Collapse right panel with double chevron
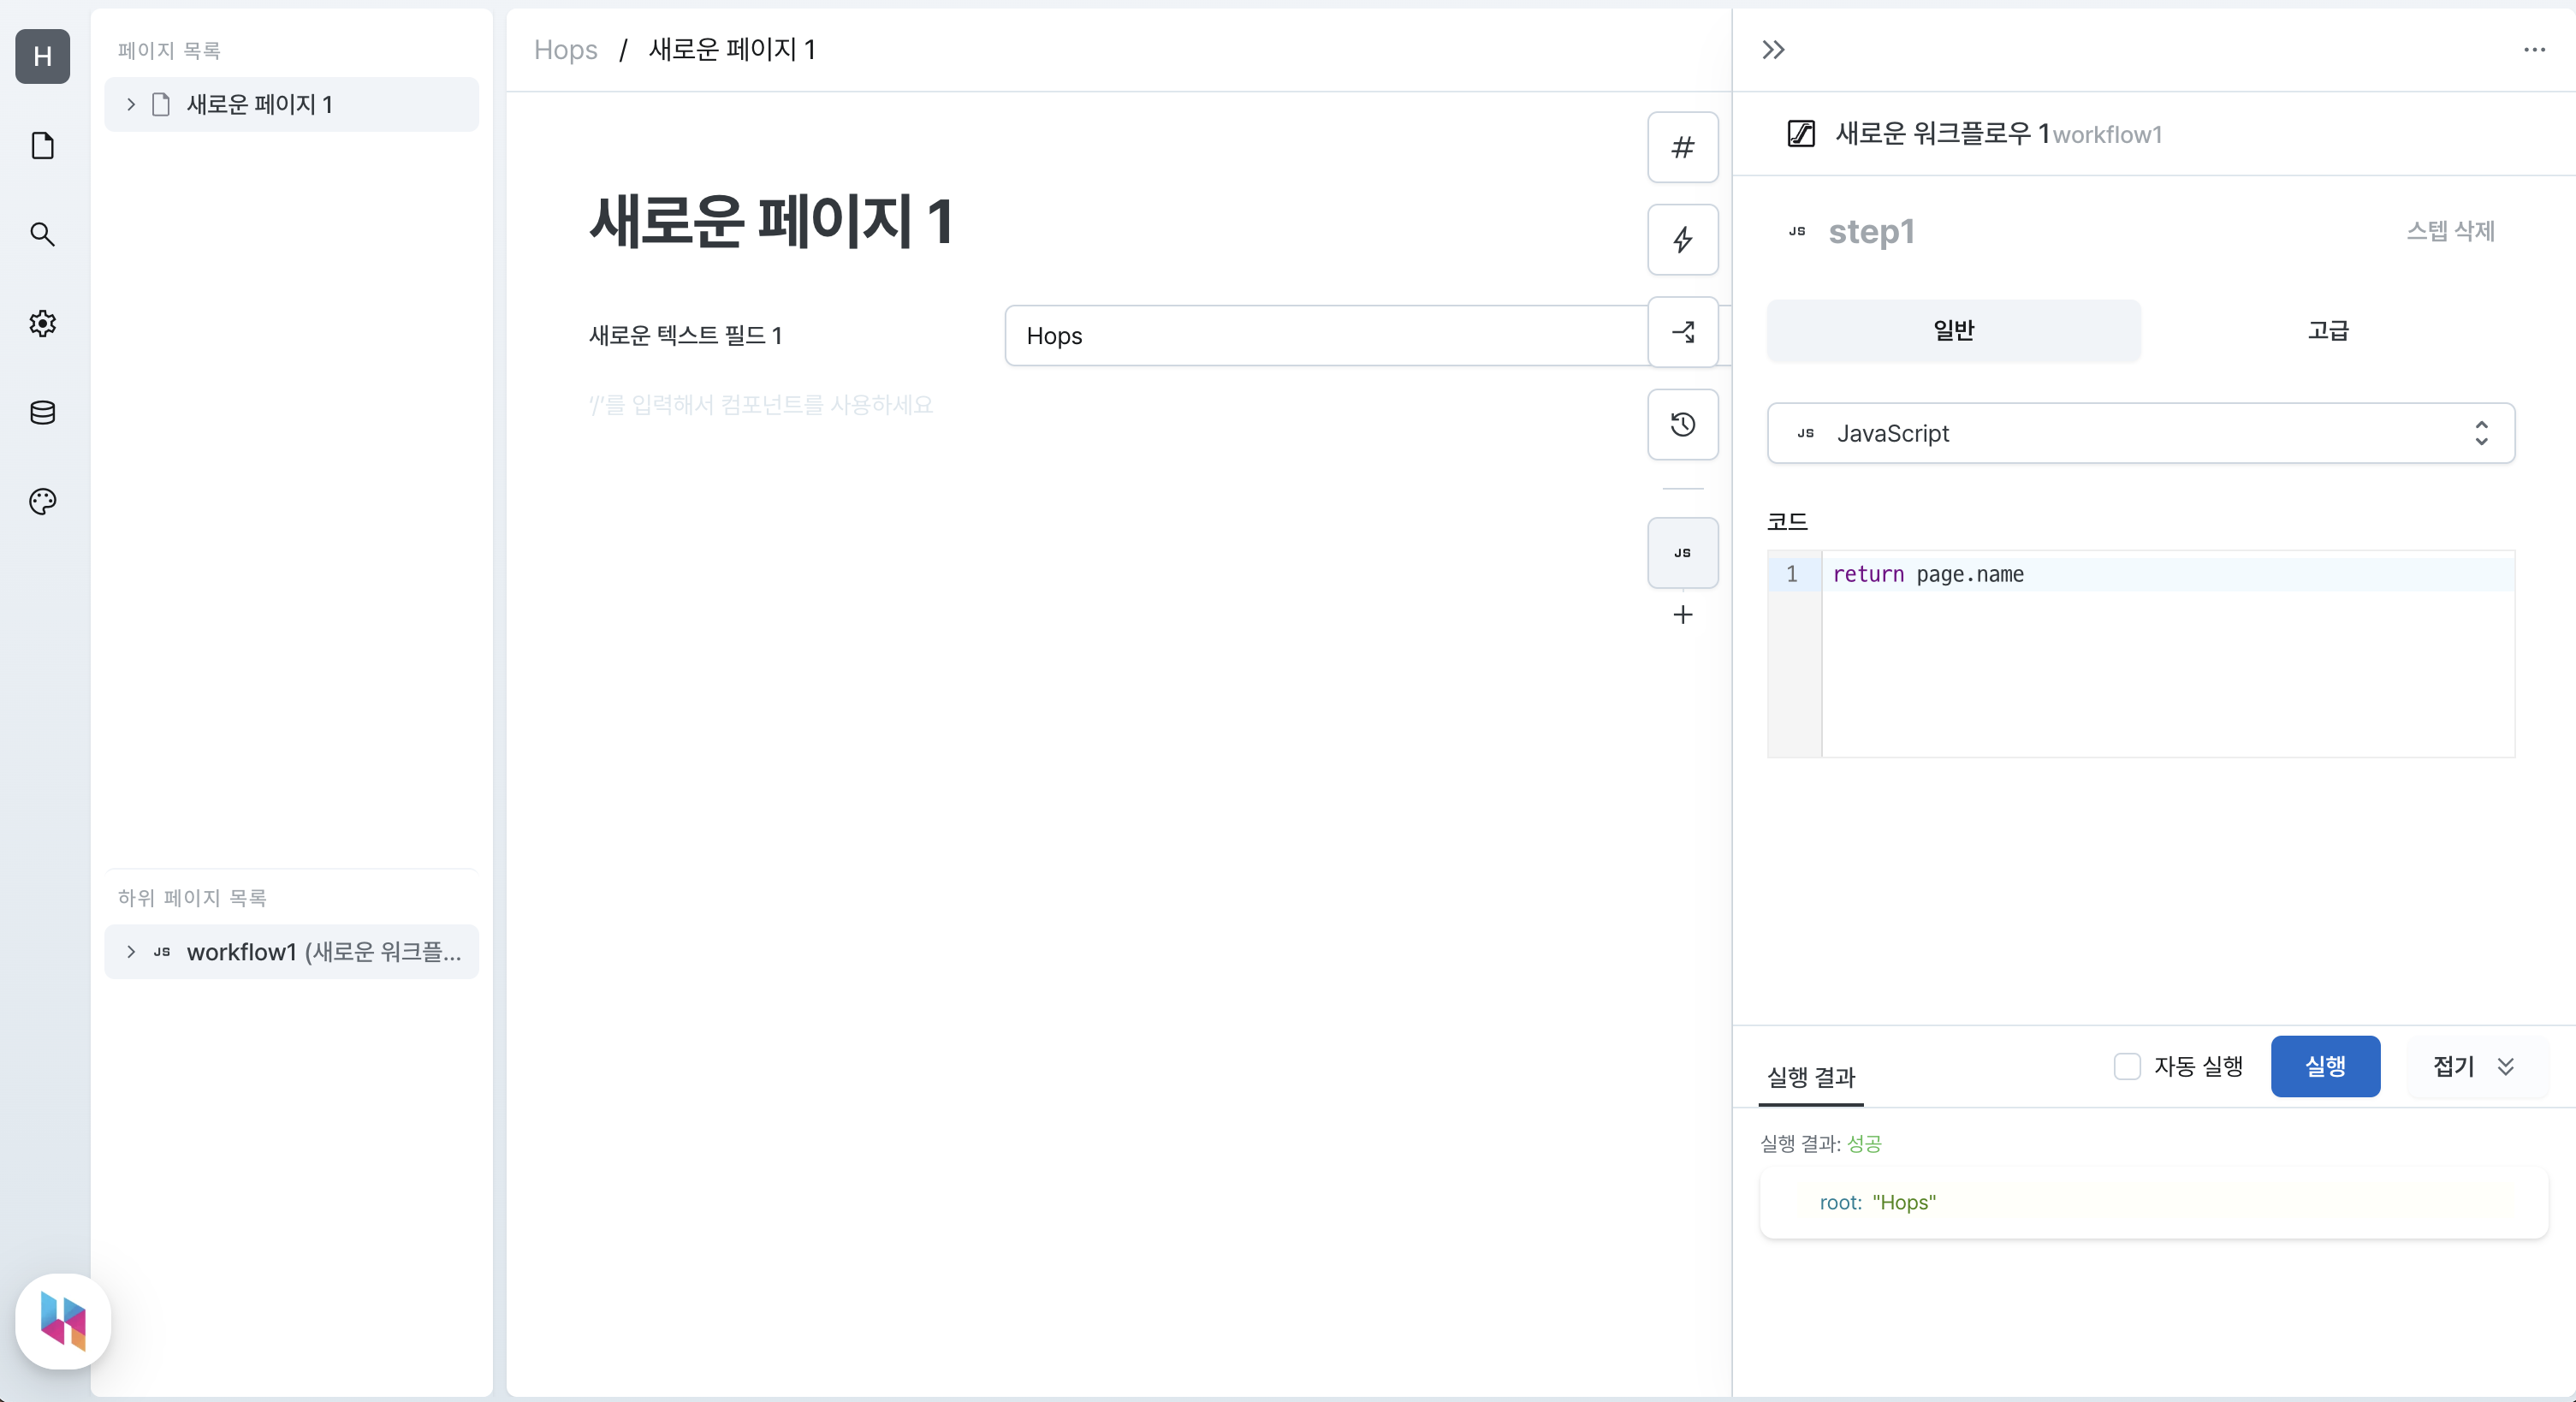 [x=1773, y=50]
